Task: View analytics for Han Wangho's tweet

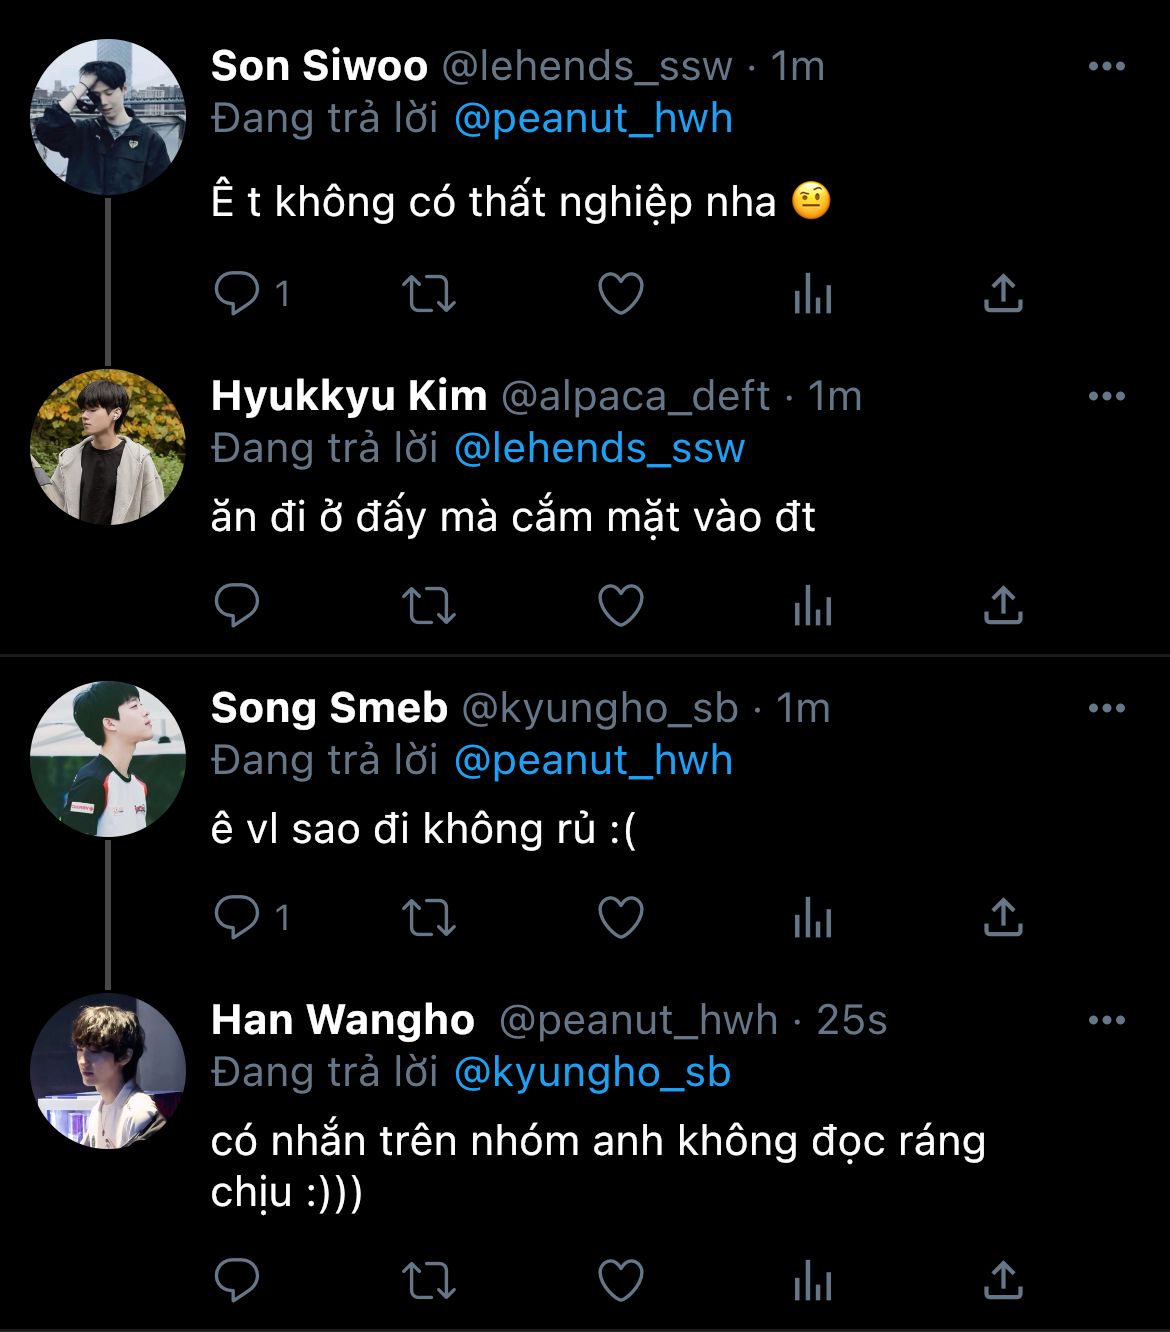Action: pyautogui.click(x=812, y=1279)
